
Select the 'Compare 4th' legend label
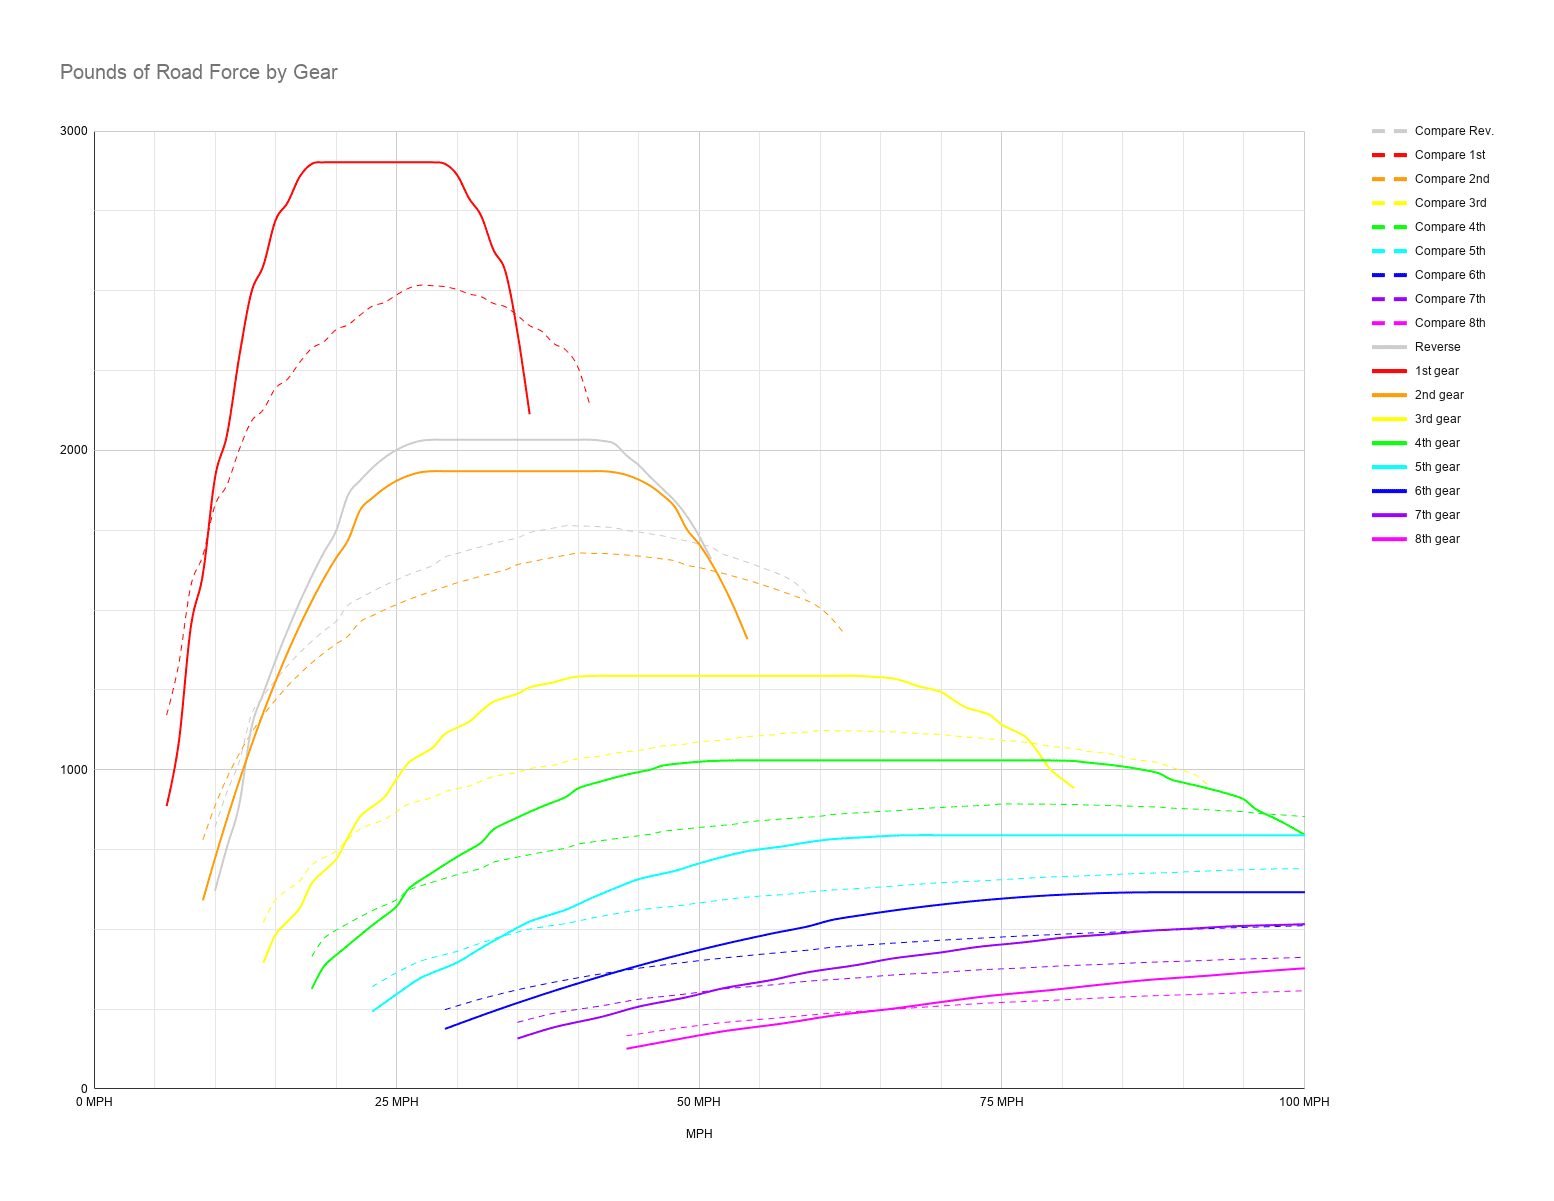[x=1450, y=227]
